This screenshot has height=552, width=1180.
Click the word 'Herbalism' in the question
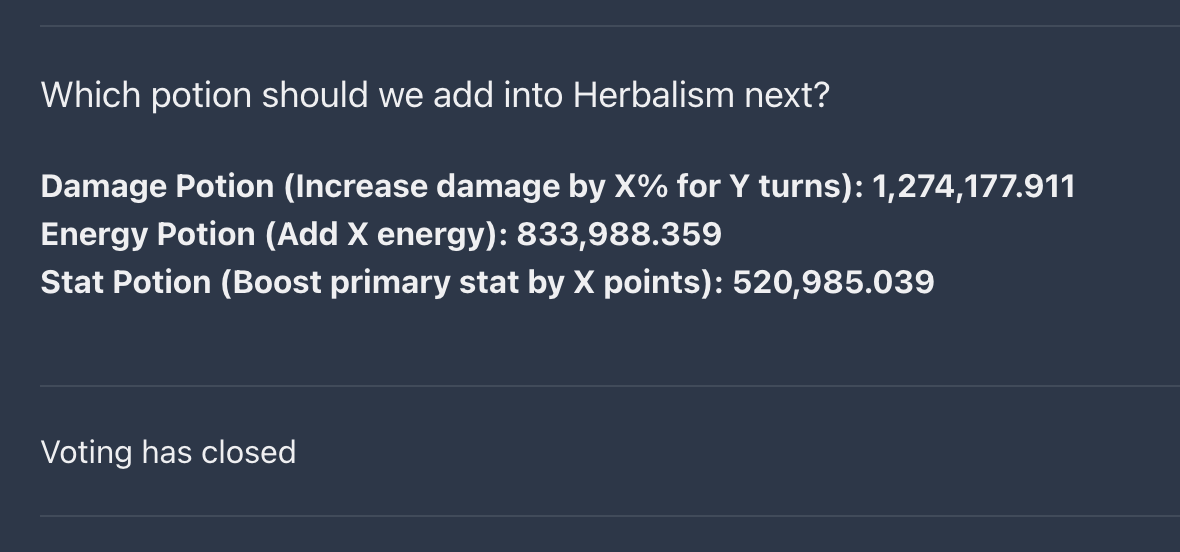click(x=653, y=96)
